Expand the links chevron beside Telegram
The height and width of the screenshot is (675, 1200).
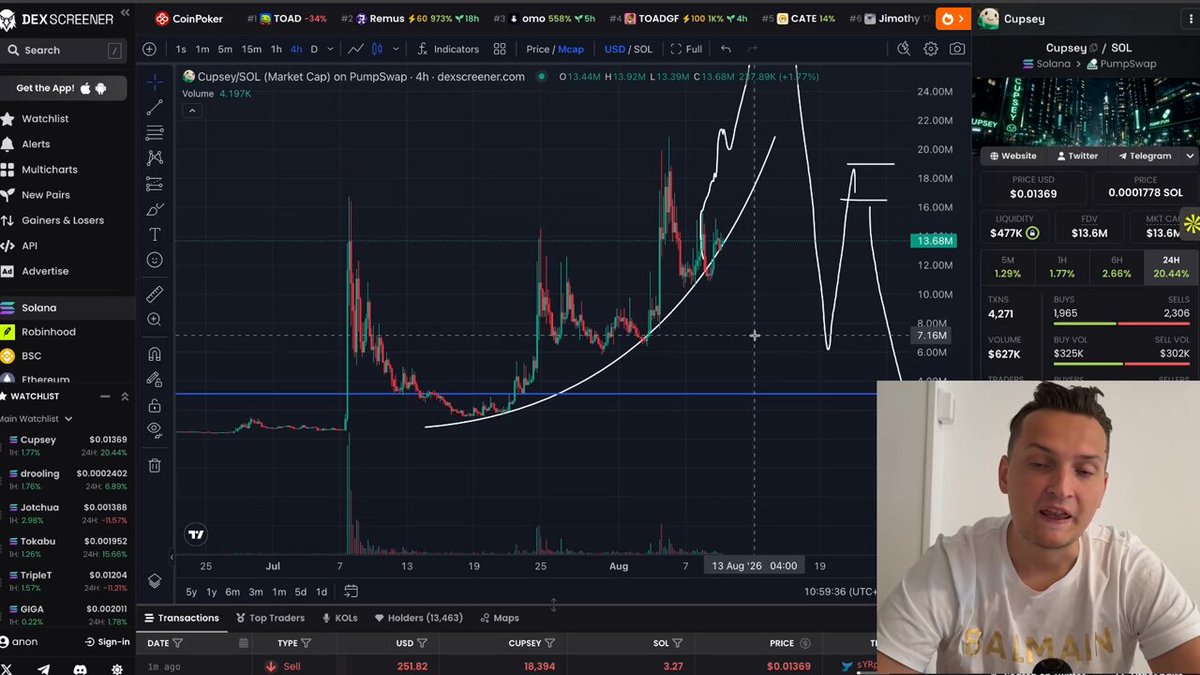coord(1190,156)
